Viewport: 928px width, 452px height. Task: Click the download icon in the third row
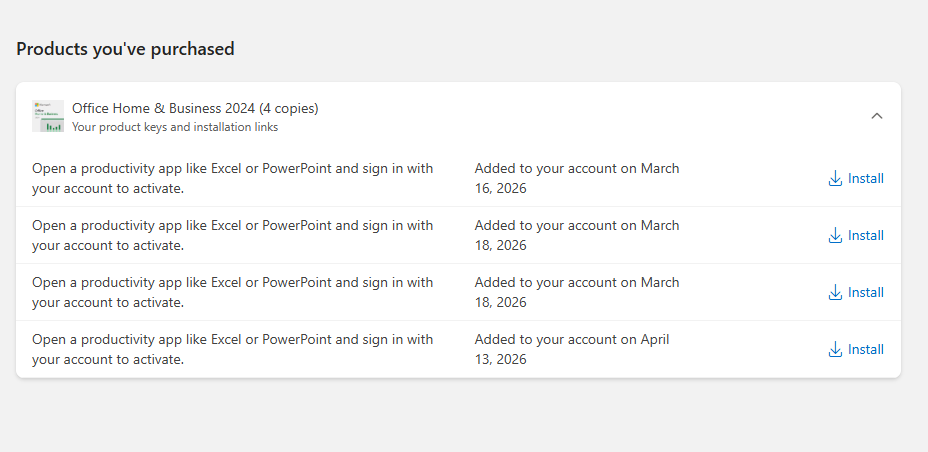click(x=835, y=293)
